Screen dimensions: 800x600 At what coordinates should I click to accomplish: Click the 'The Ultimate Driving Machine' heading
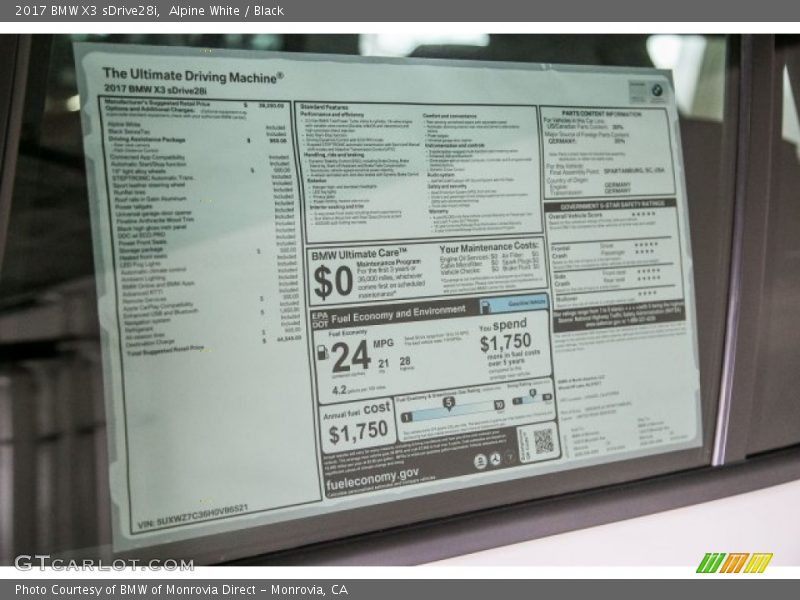tap(192, 74)
